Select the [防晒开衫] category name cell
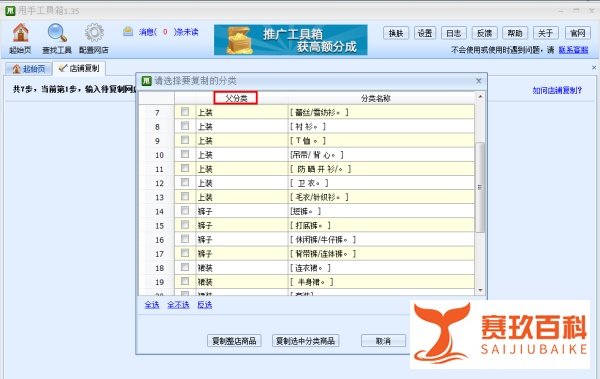Viewport: 600px width, 379px height. [381, 169]
